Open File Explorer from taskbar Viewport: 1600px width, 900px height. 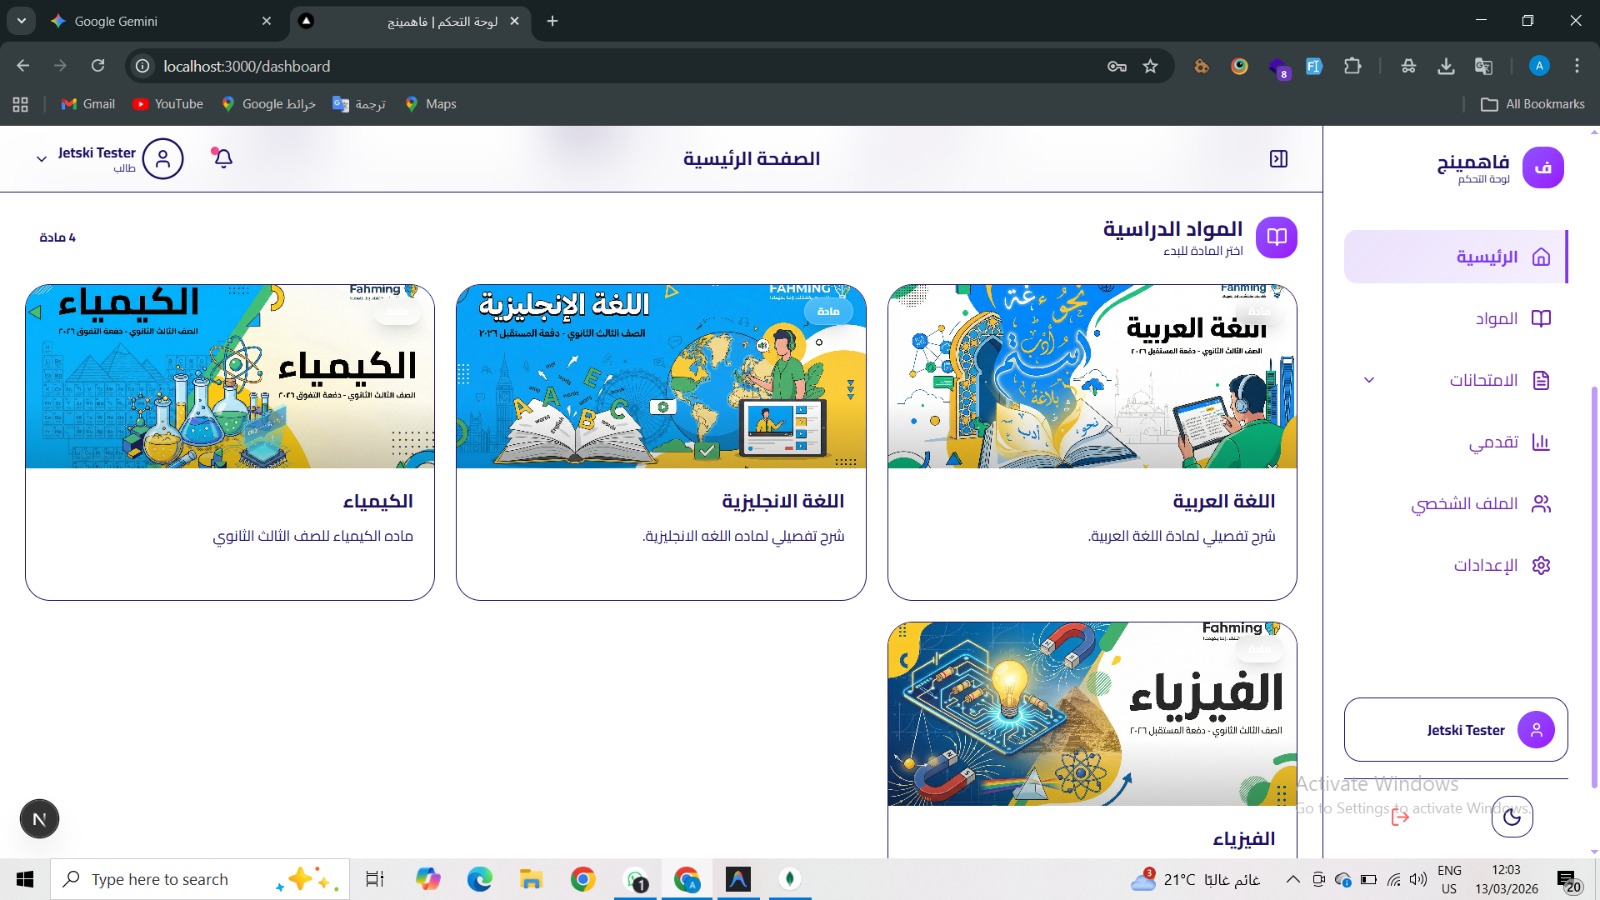[531, 879]
